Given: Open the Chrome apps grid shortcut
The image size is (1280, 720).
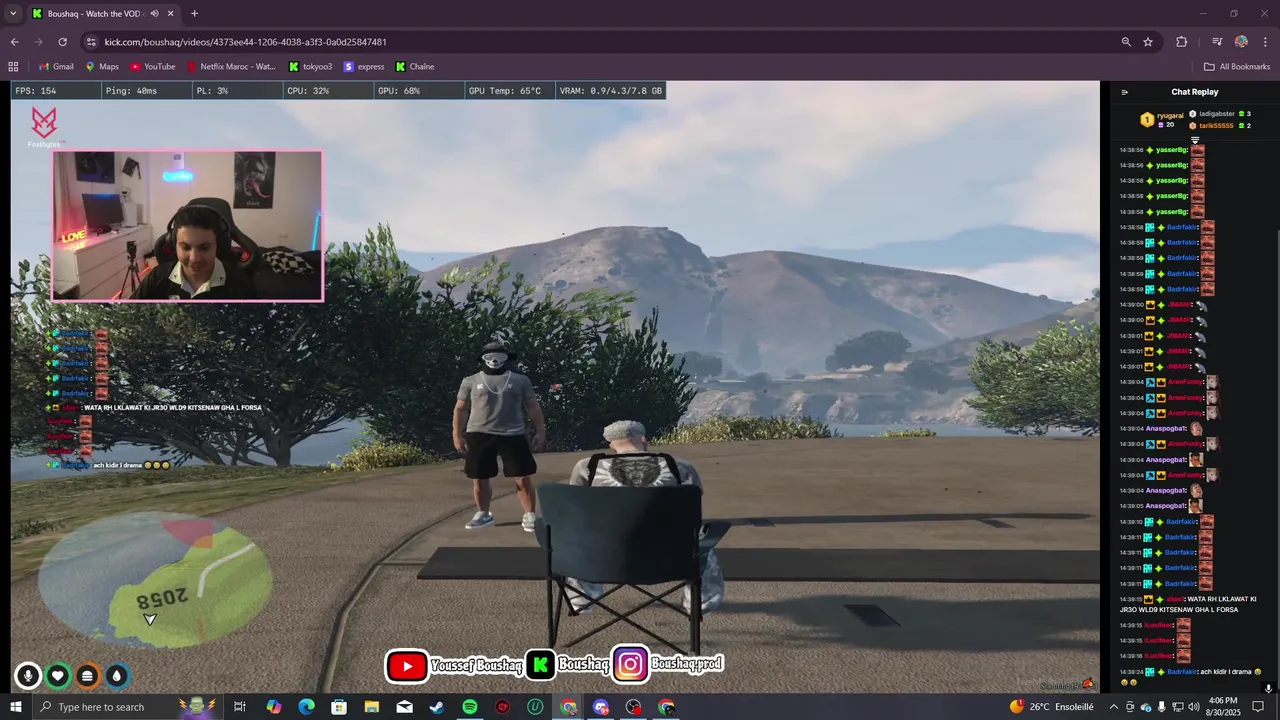Looking at the screenshot, I should pyautogui.click(x=13, y=67).
